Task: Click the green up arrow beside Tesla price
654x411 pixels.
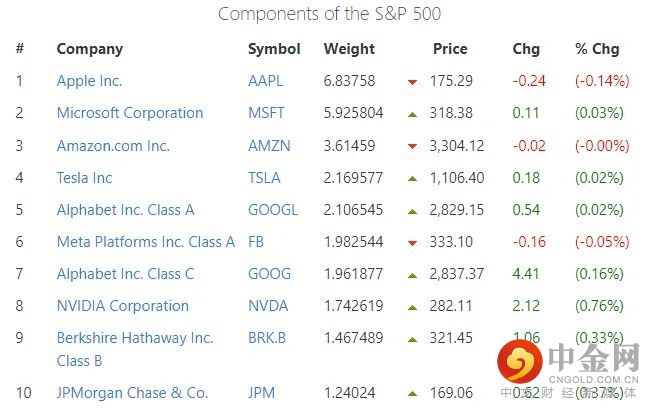Action: [x=412, y=179]
